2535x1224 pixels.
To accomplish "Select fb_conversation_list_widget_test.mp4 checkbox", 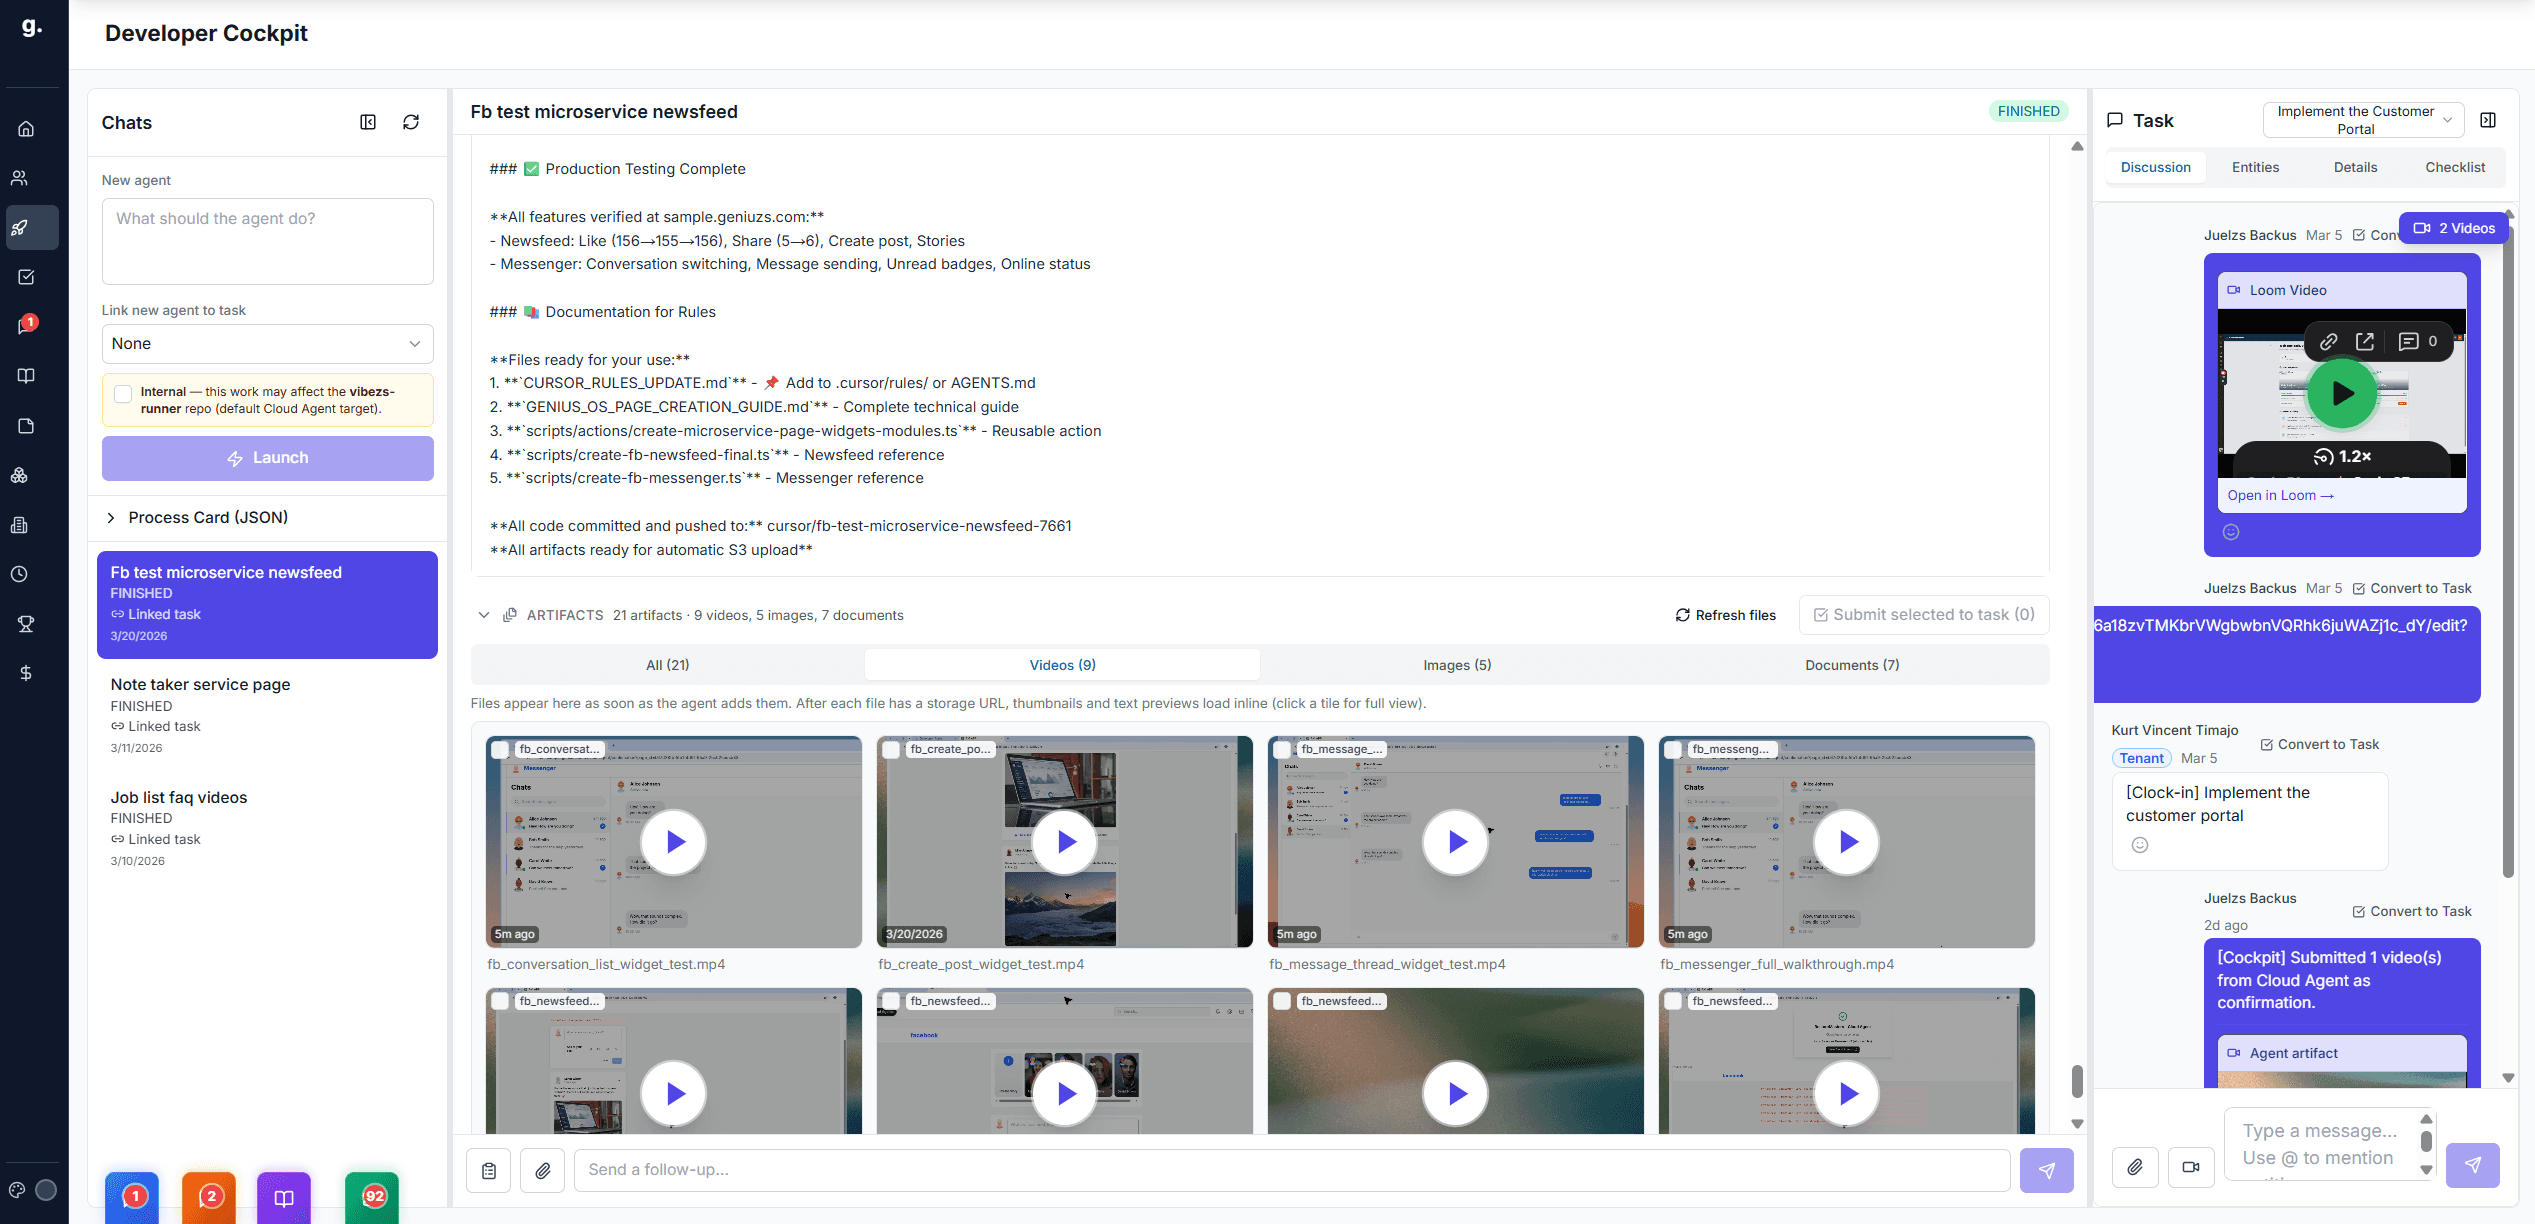I will pos(500,750).
